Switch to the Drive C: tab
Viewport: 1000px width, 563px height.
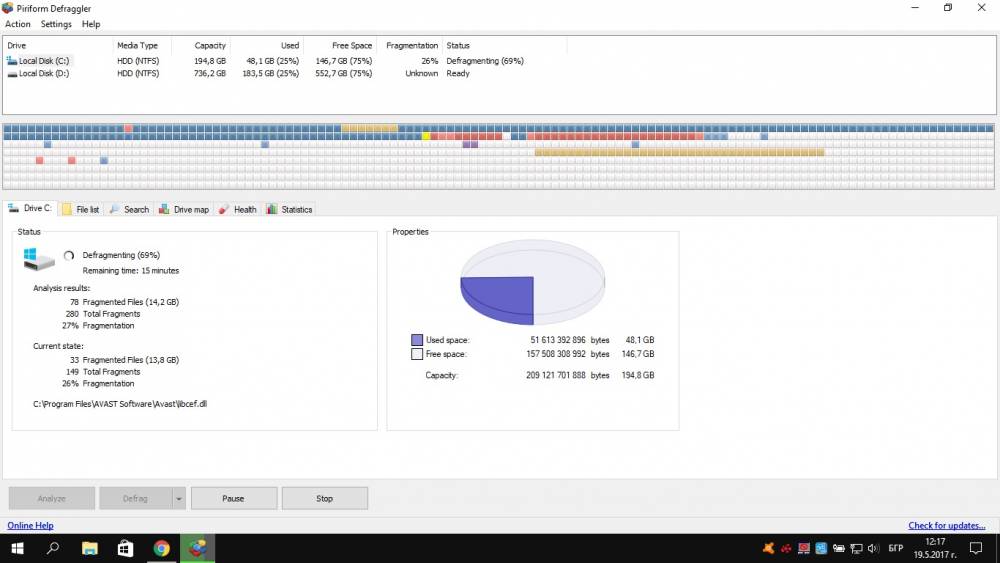click(x=30, y=208)
